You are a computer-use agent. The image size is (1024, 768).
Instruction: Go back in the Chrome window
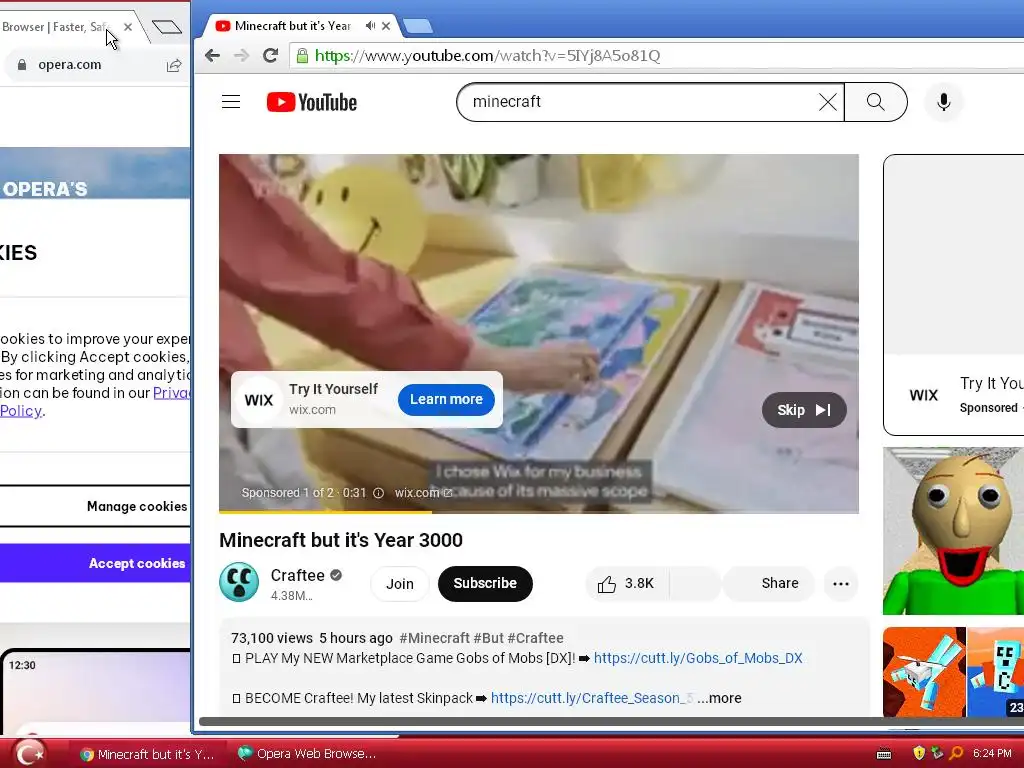pyautogui.click(x=212, y=56)
